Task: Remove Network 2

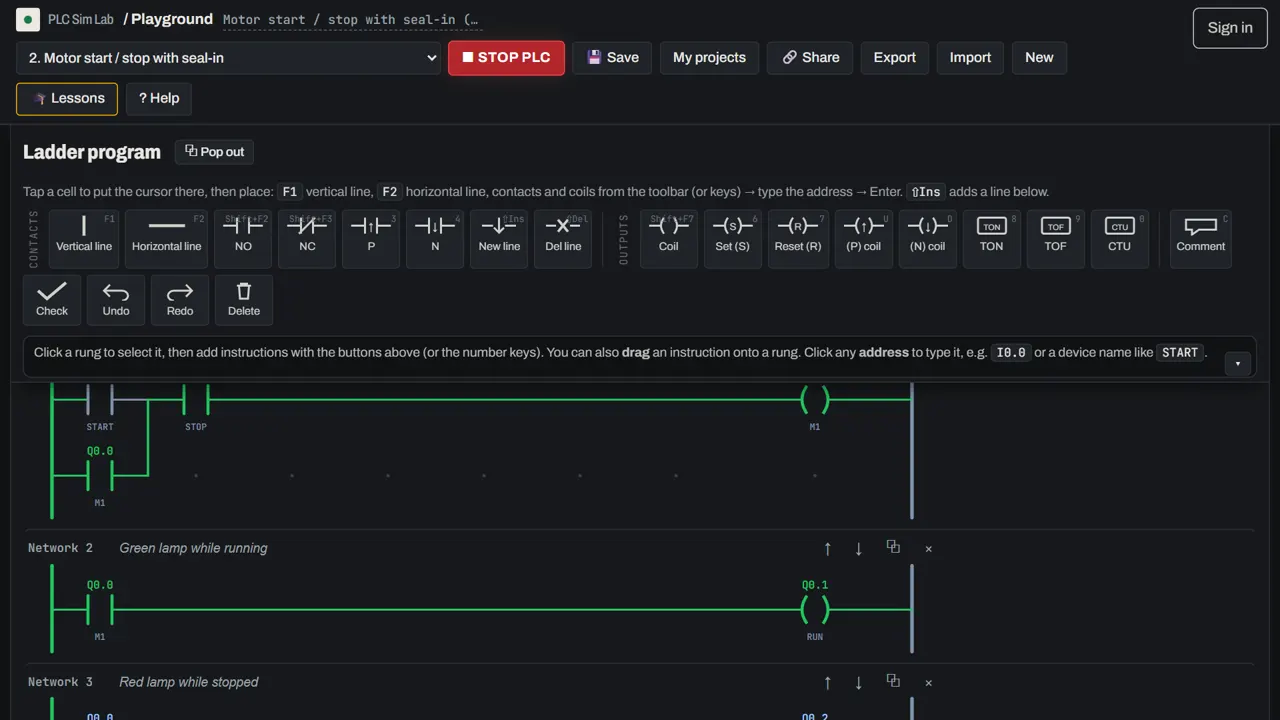Action: tap(928, 548)
